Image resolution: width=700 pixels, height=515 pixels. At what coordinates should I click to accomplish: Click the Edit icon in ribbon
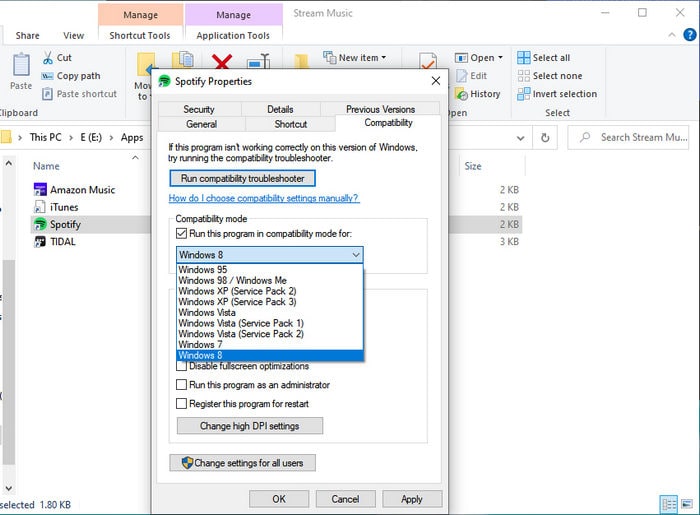[x=461, y=76]
